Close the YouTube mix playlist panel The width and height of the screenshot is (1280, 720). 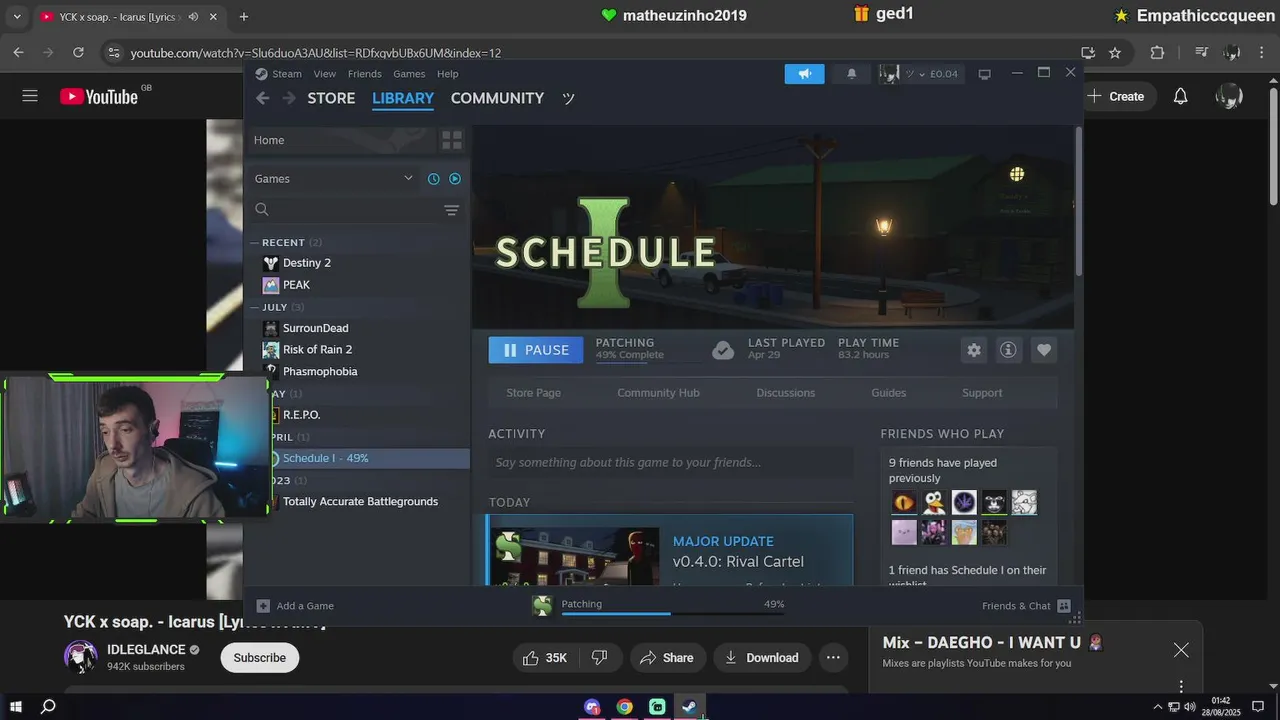1181,650
